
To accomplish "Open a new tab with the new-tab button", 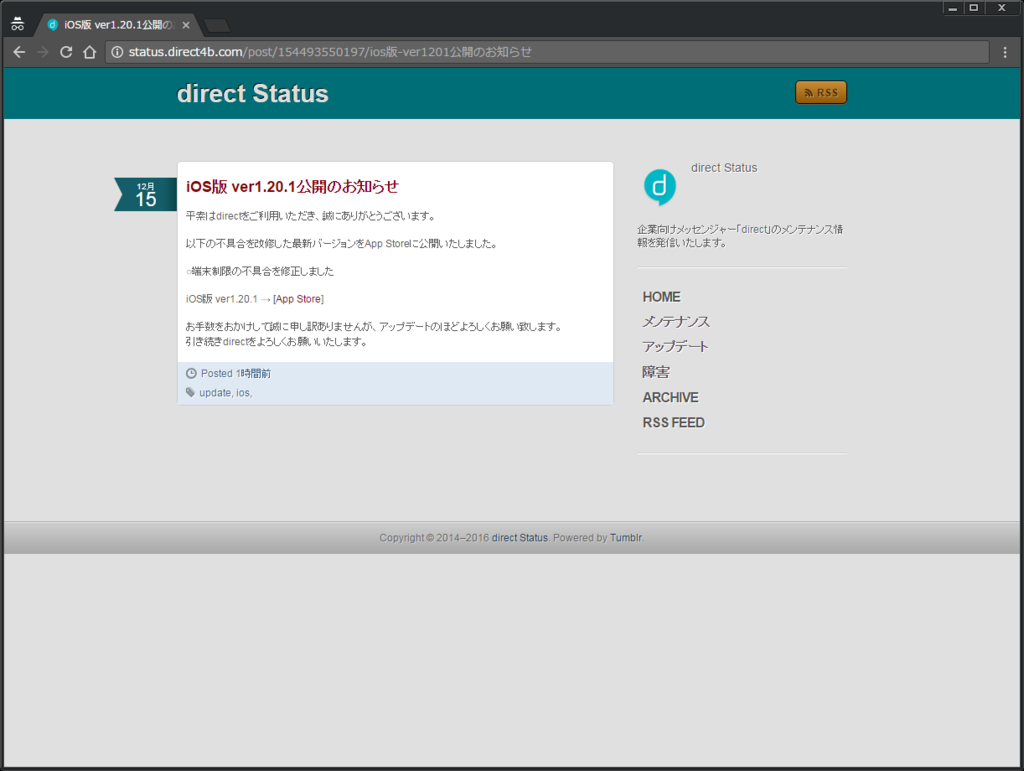I will pyautogui.click(x=217, y=25).
